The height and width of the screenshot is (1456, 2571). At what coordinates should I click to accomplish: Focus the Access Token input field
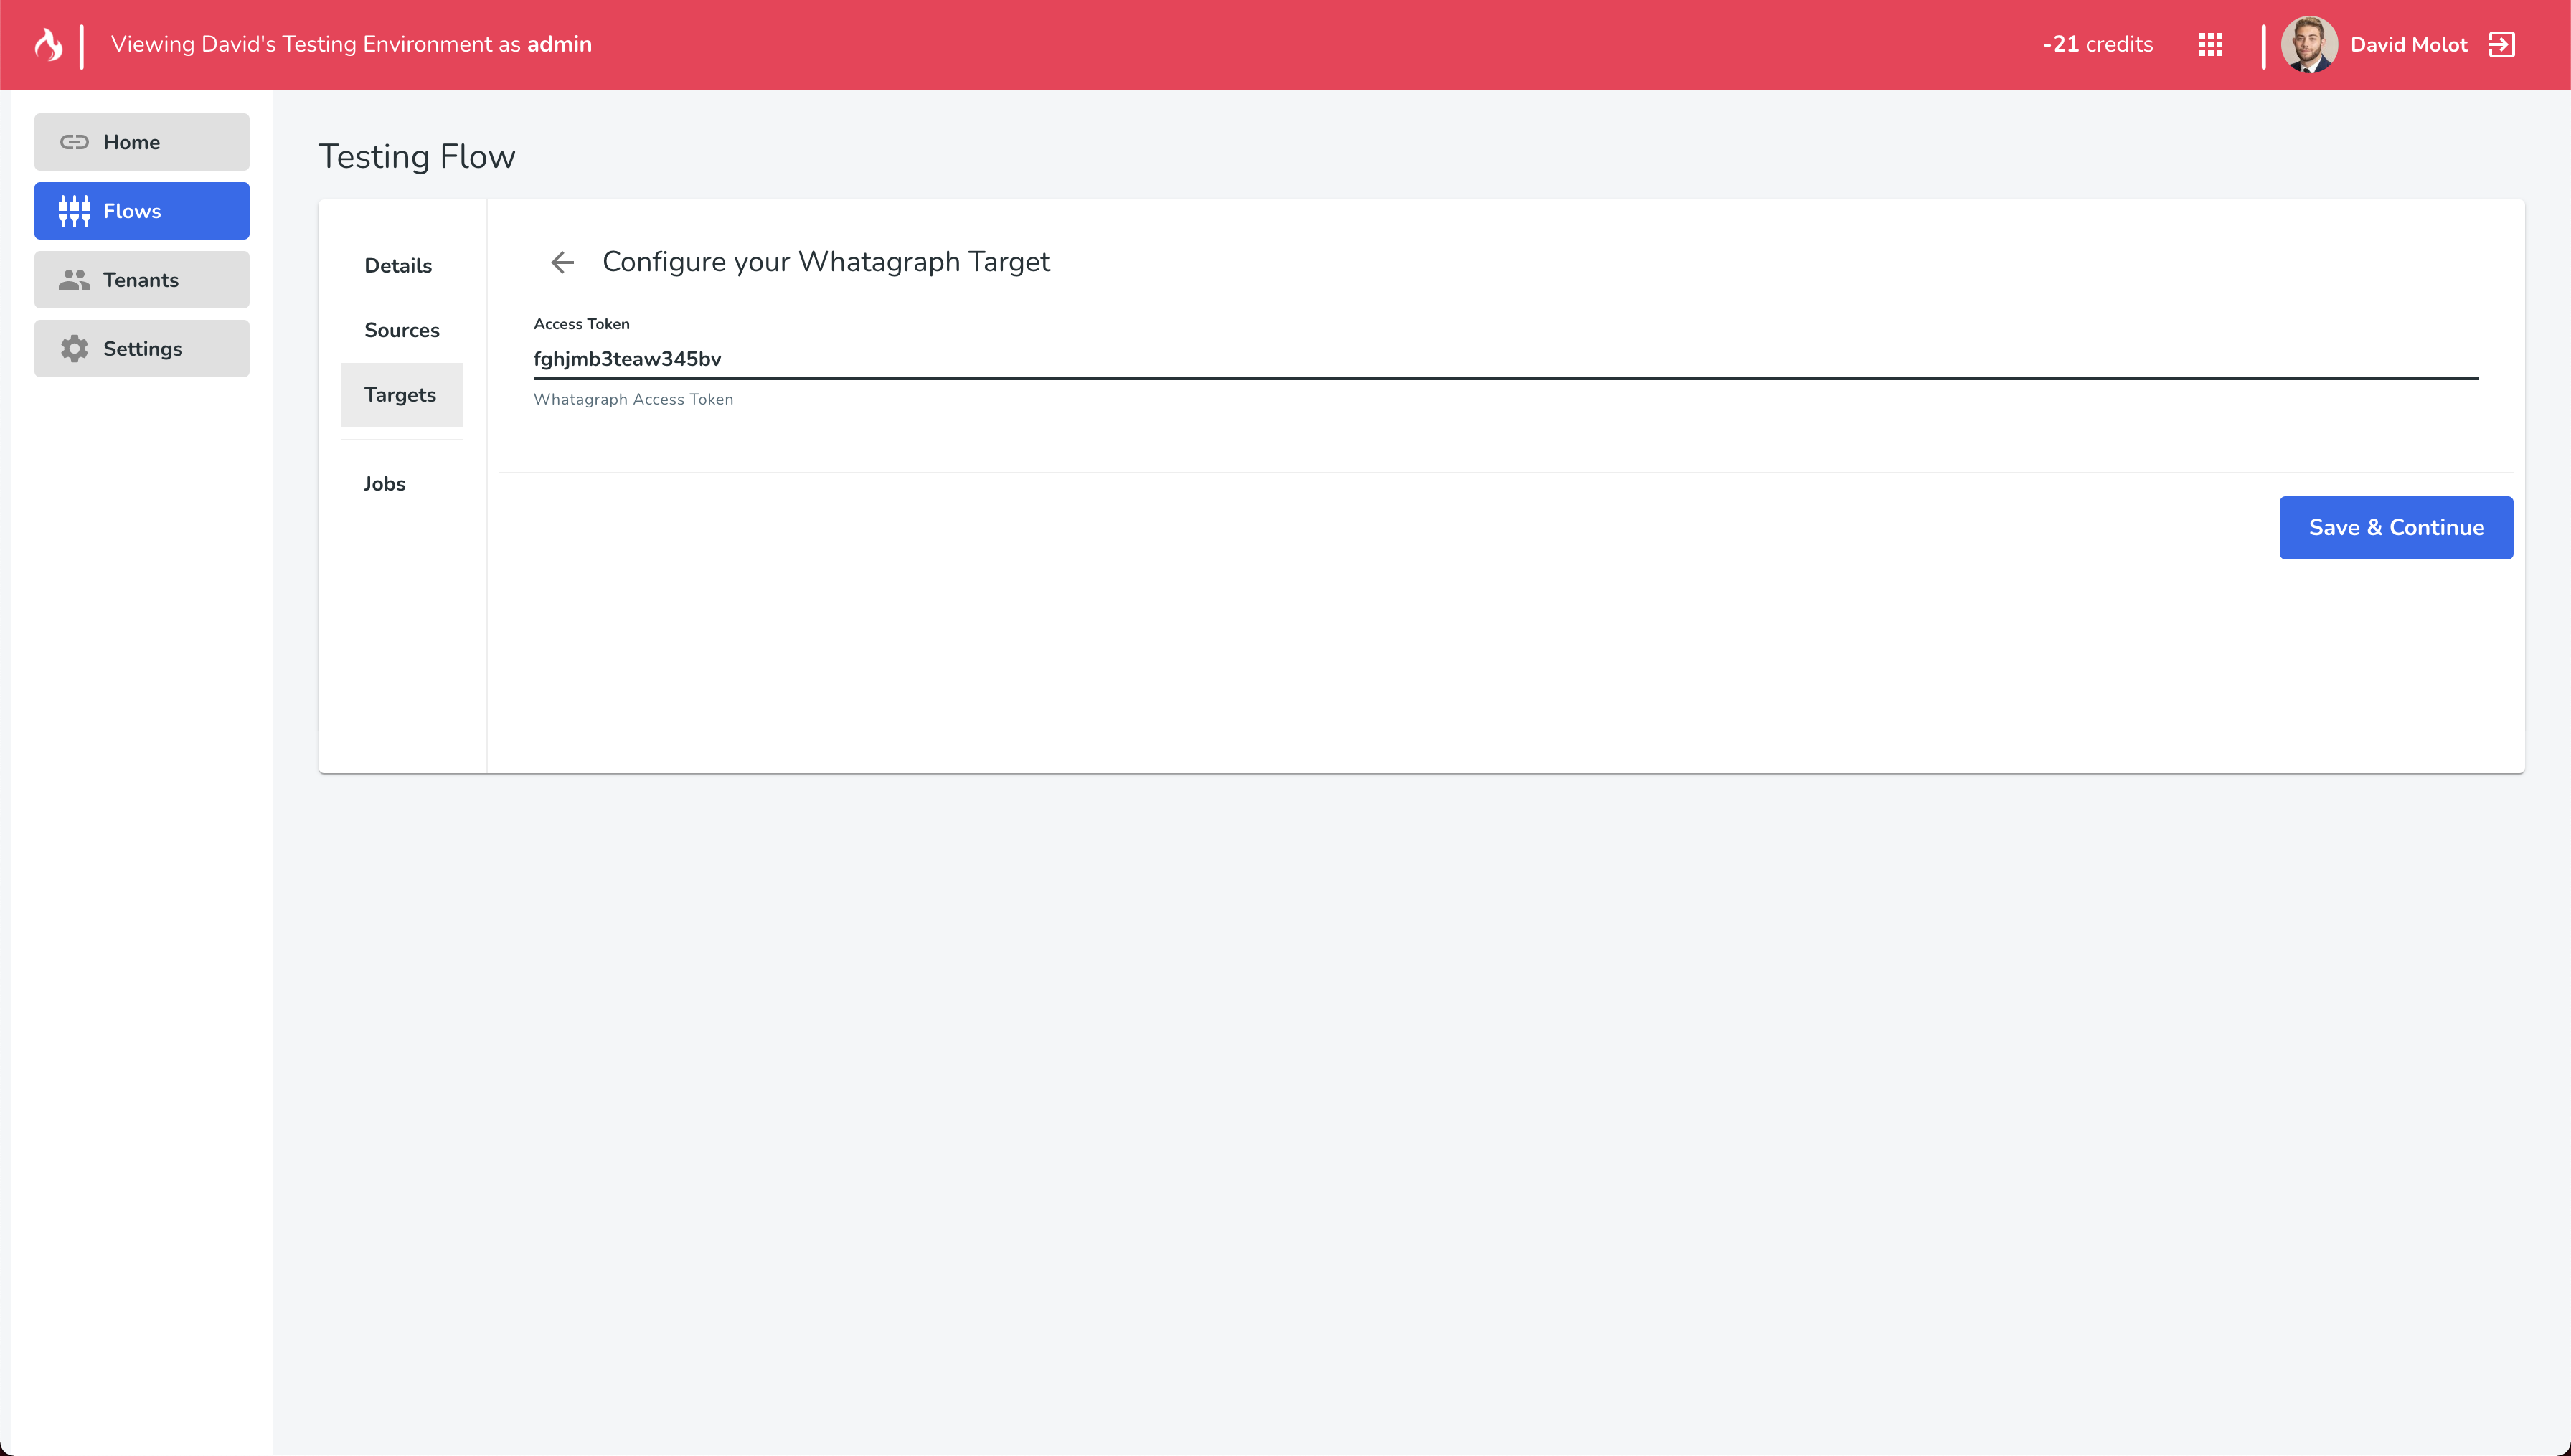(1506, 359)
